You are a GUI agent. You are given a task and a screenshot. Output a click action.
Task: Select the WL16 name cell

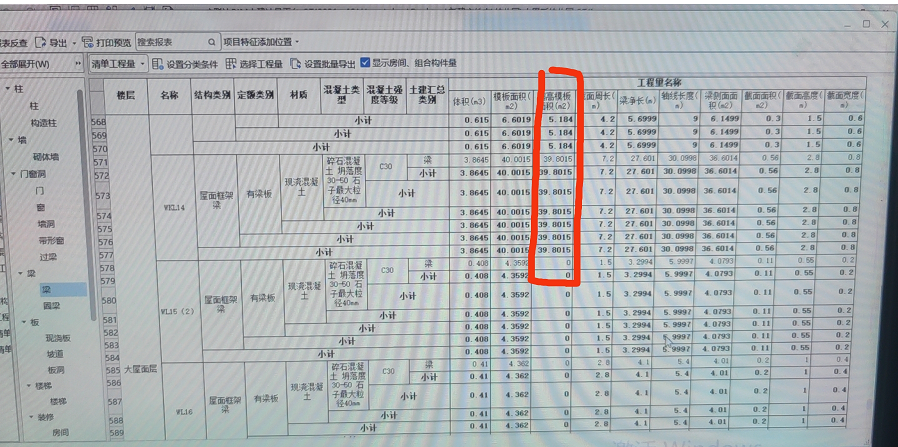tap(184, 411)
